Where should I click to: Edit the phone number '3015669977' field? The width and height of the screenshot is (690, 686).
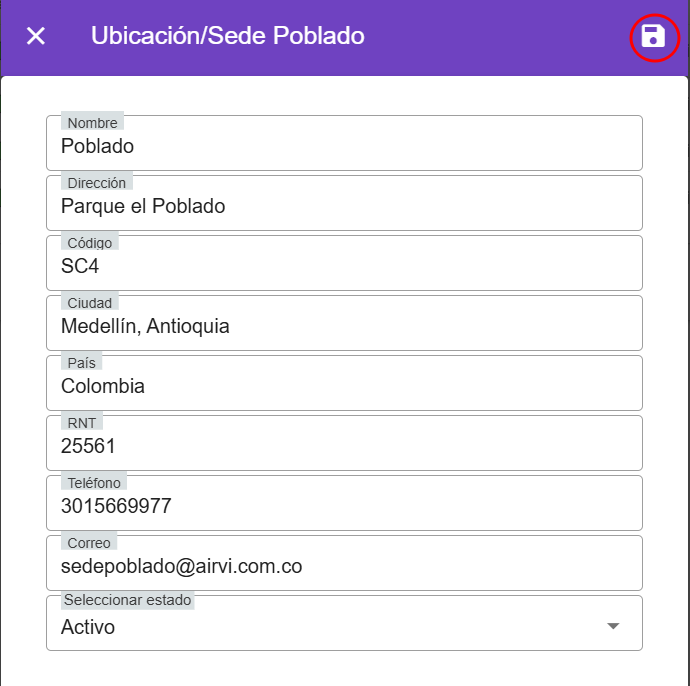coord(344,506)
